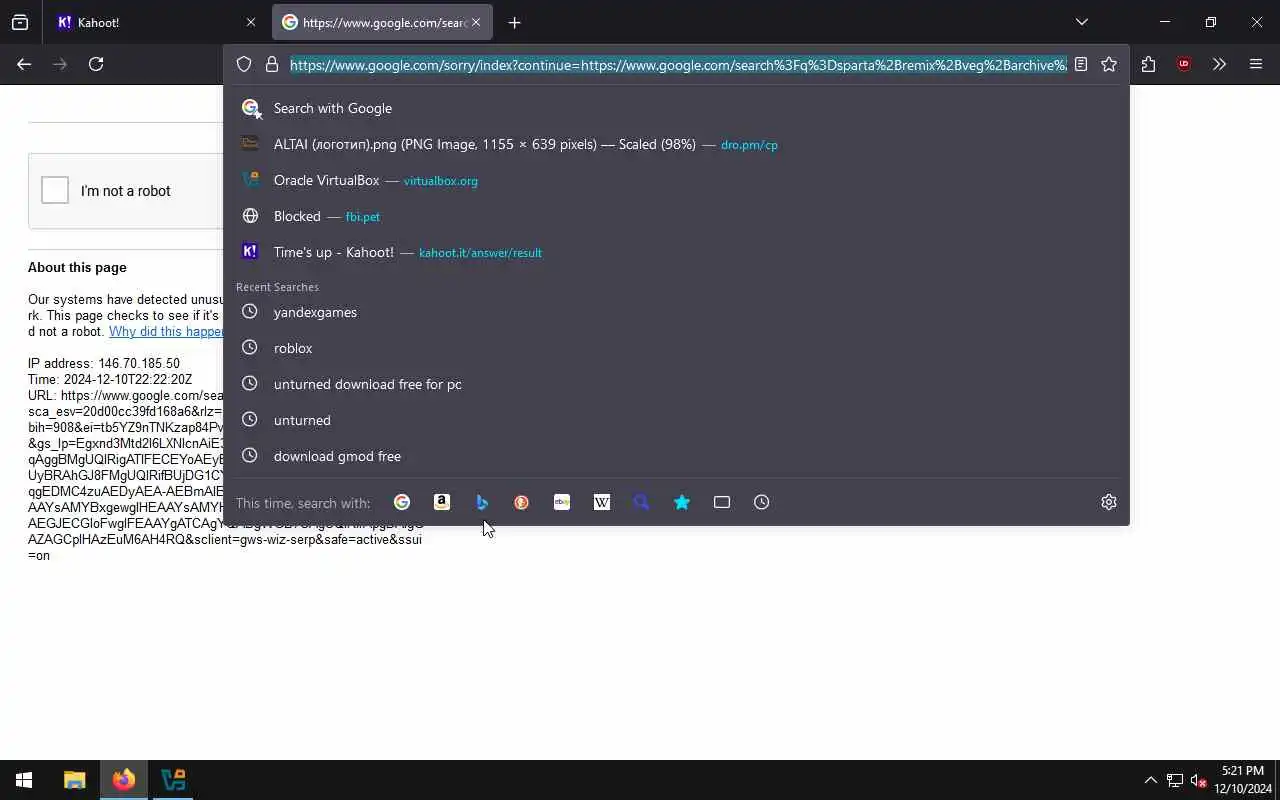Select recent search roblox
The image size is (1280, 800).
[676, 348]
